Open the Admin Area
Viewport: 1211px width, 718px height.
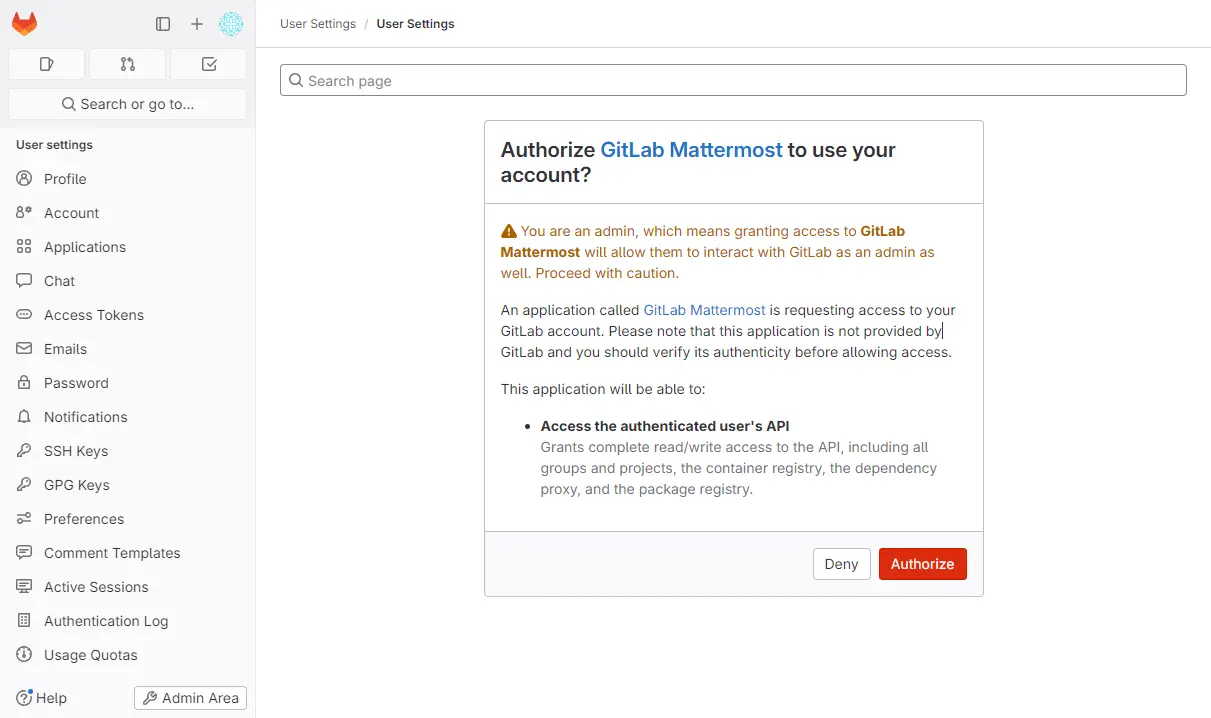190,698
